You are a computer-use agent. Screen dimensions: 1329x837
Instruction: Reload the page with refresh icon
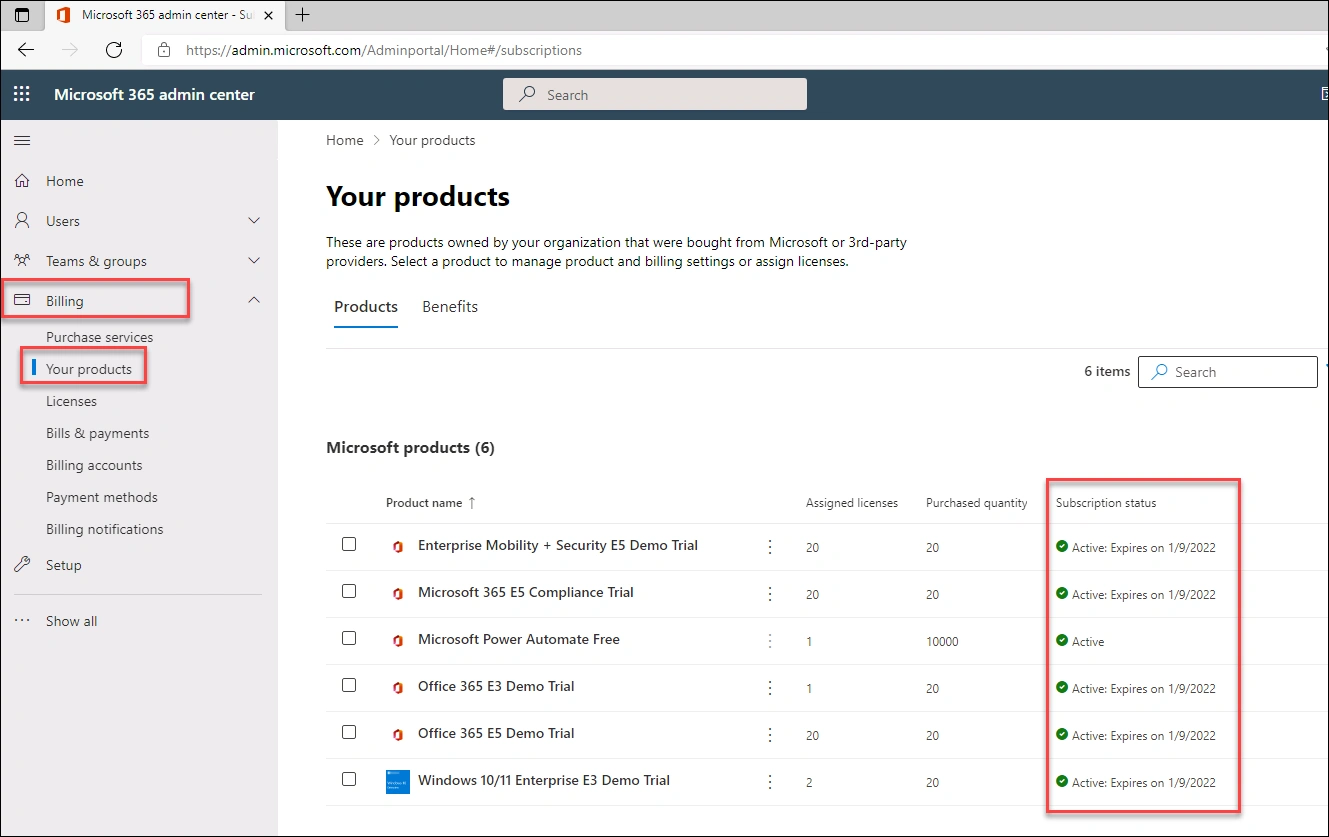114,50
